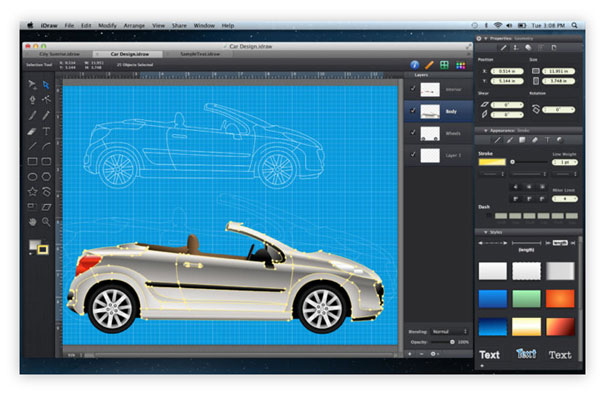The width and height of the screenshot is (600, 394).
Task: Toggle visibility of Interior layer
Action: pos(412,88)
